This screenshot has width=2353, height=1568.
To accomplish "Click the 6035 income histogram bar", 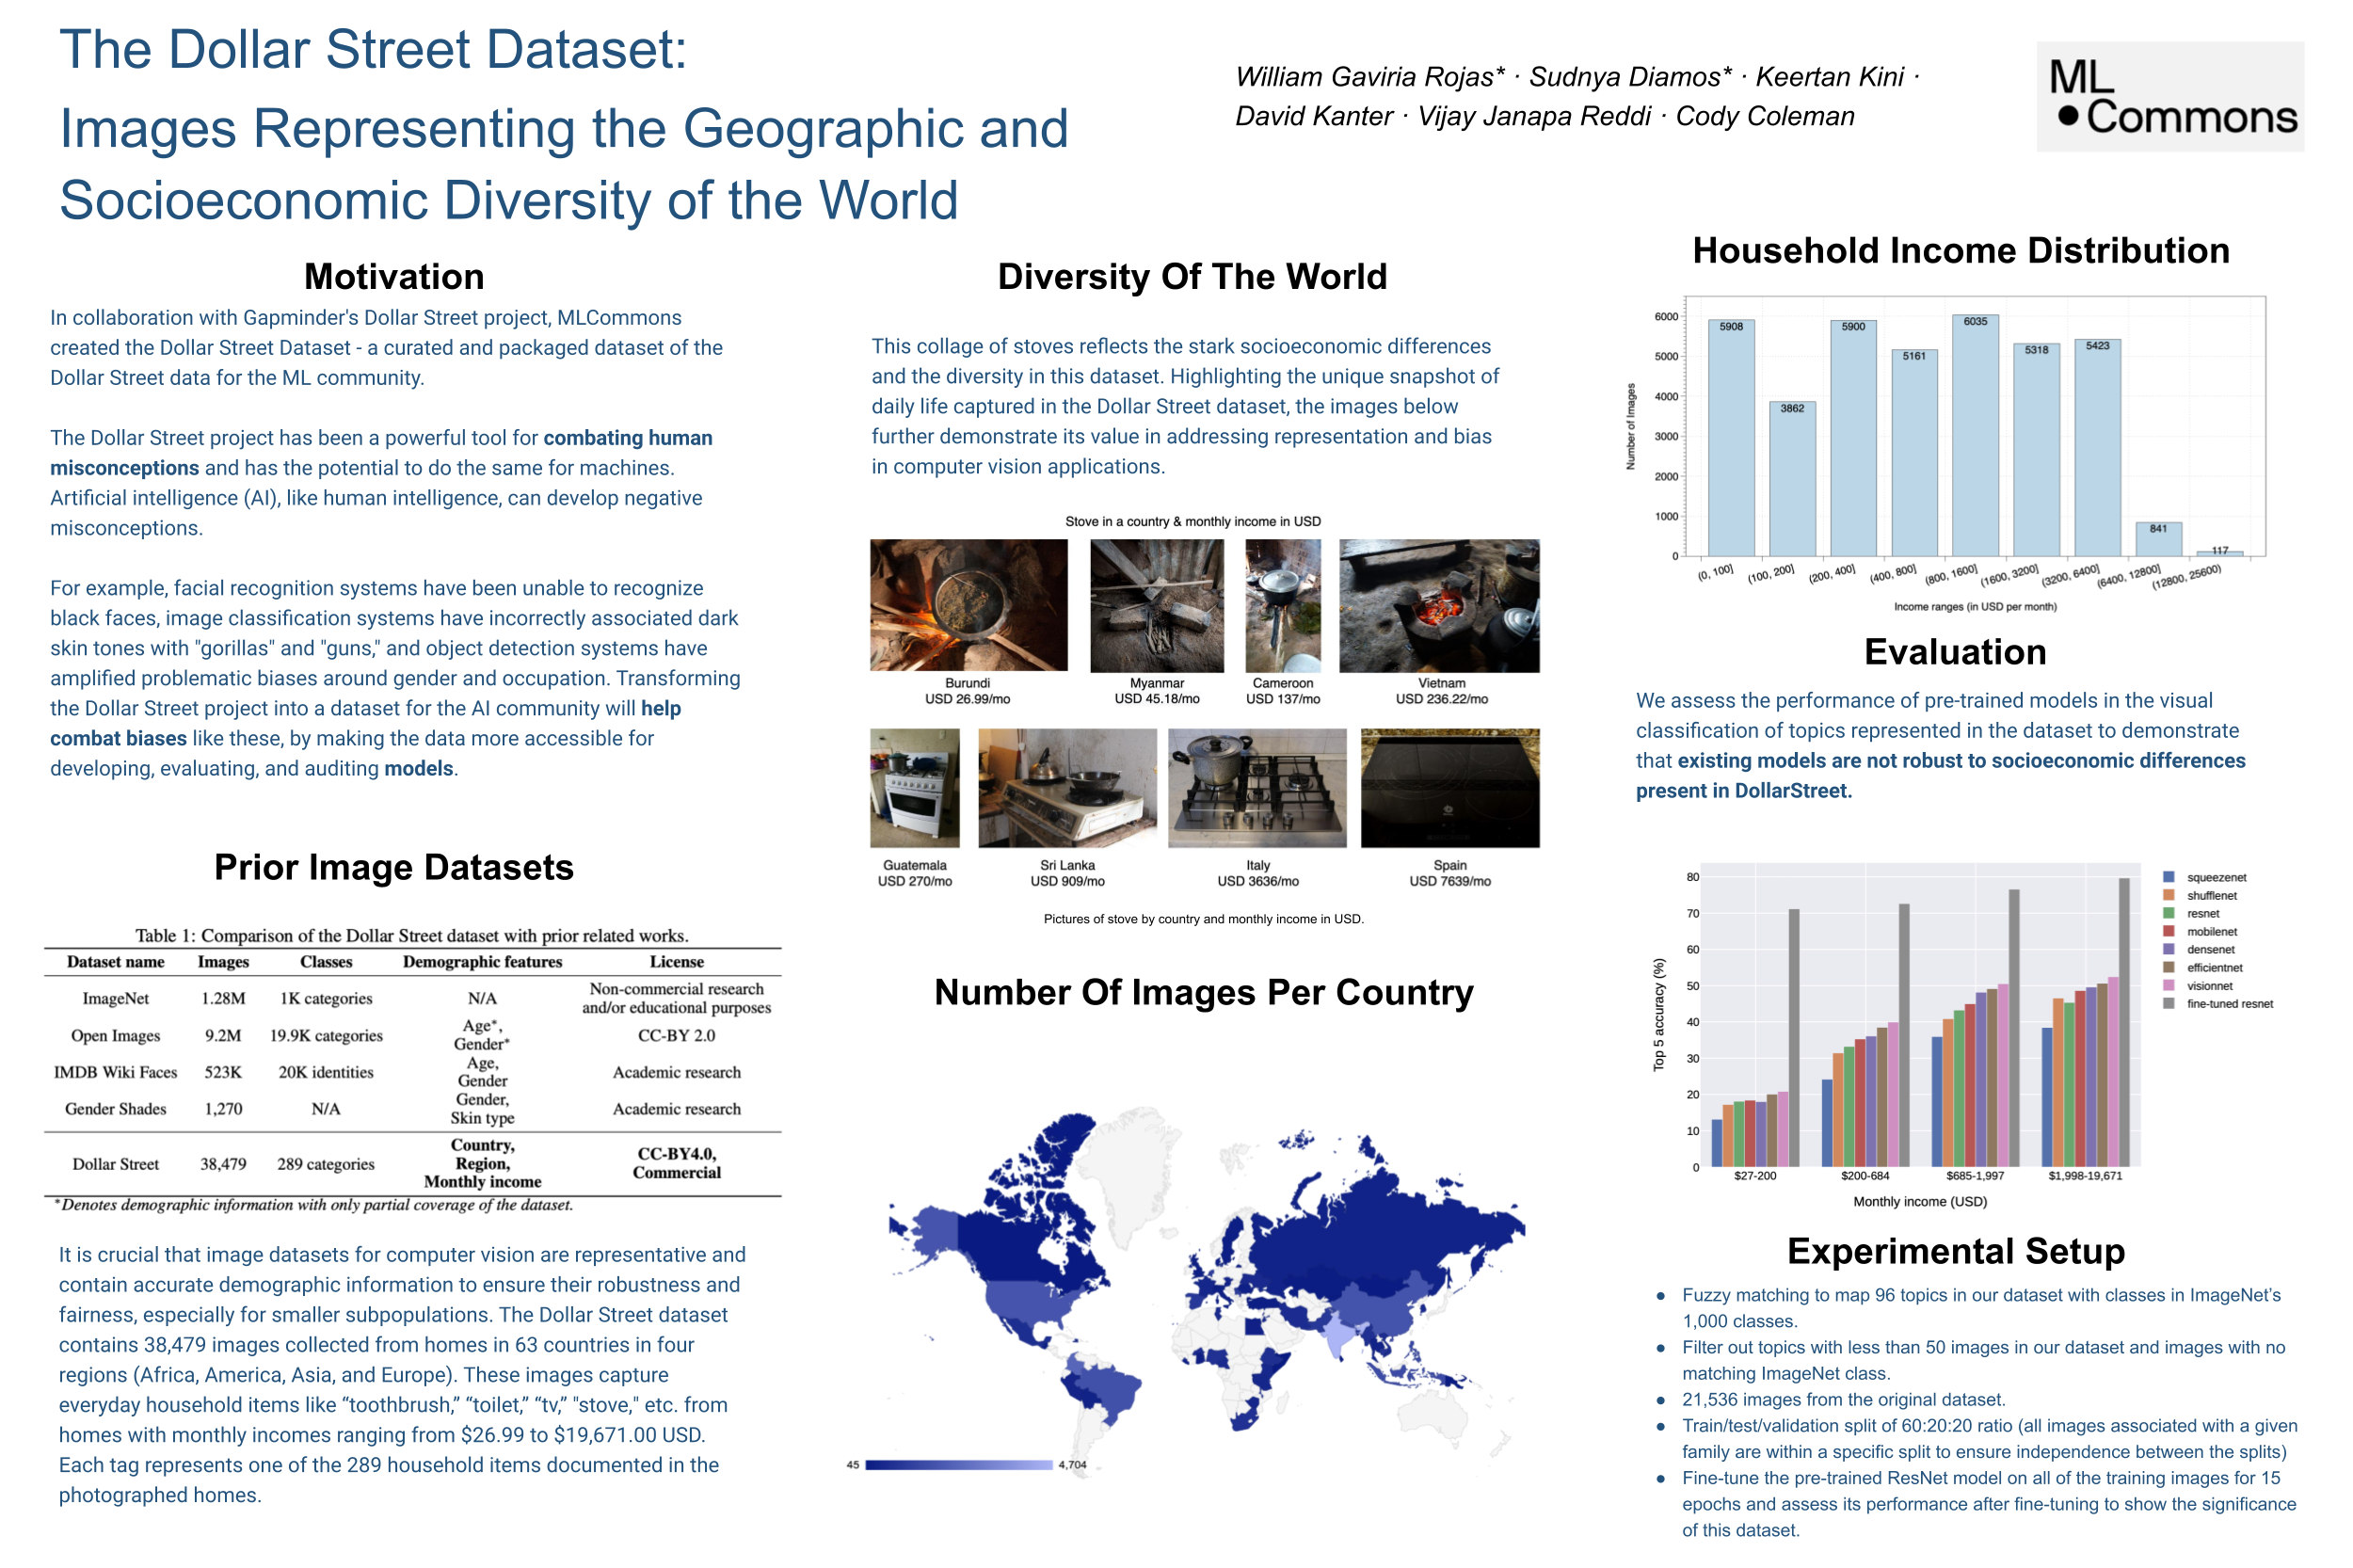I will point(1974,436).
